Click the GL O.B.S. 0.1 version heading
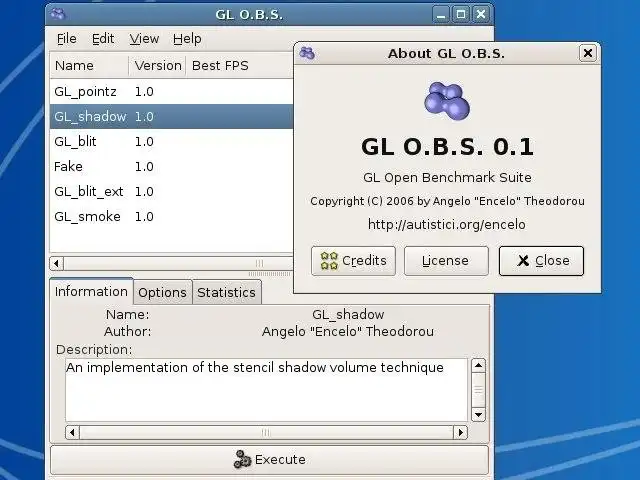The image size is (640, 480). tap(447, 147)
